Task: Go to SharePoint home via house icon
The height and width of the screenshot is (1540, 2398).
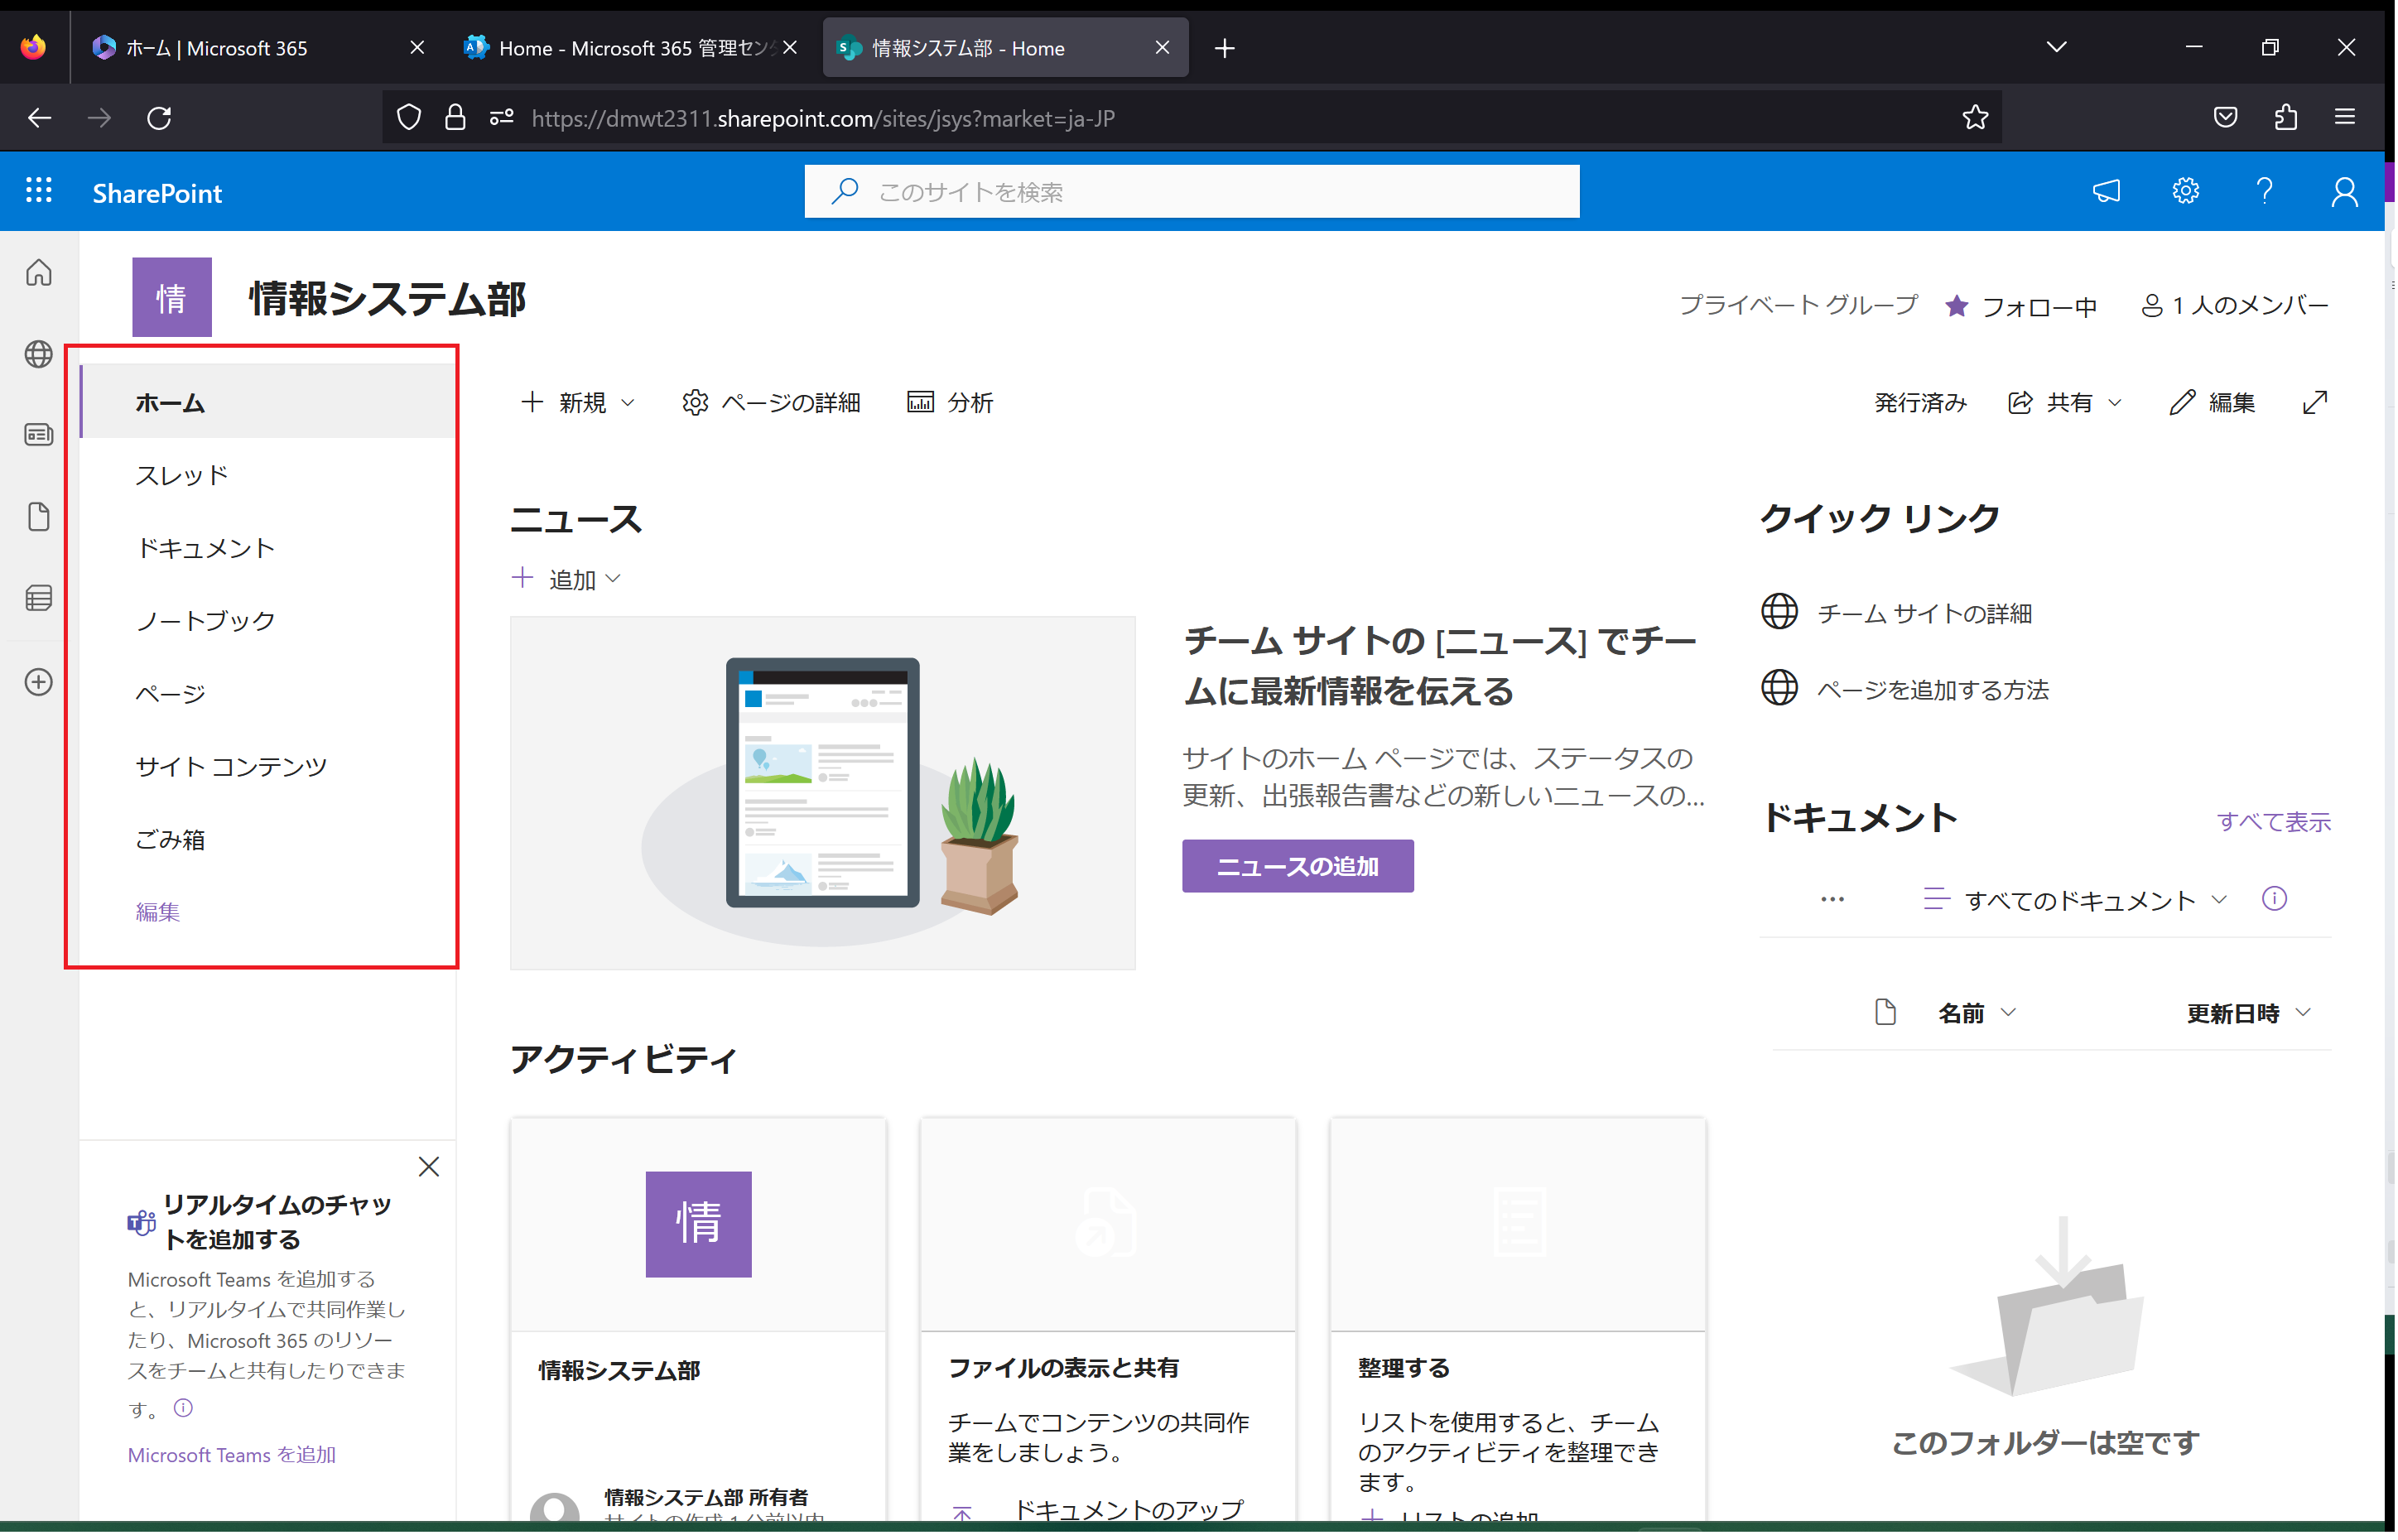Action: [39, 273]
